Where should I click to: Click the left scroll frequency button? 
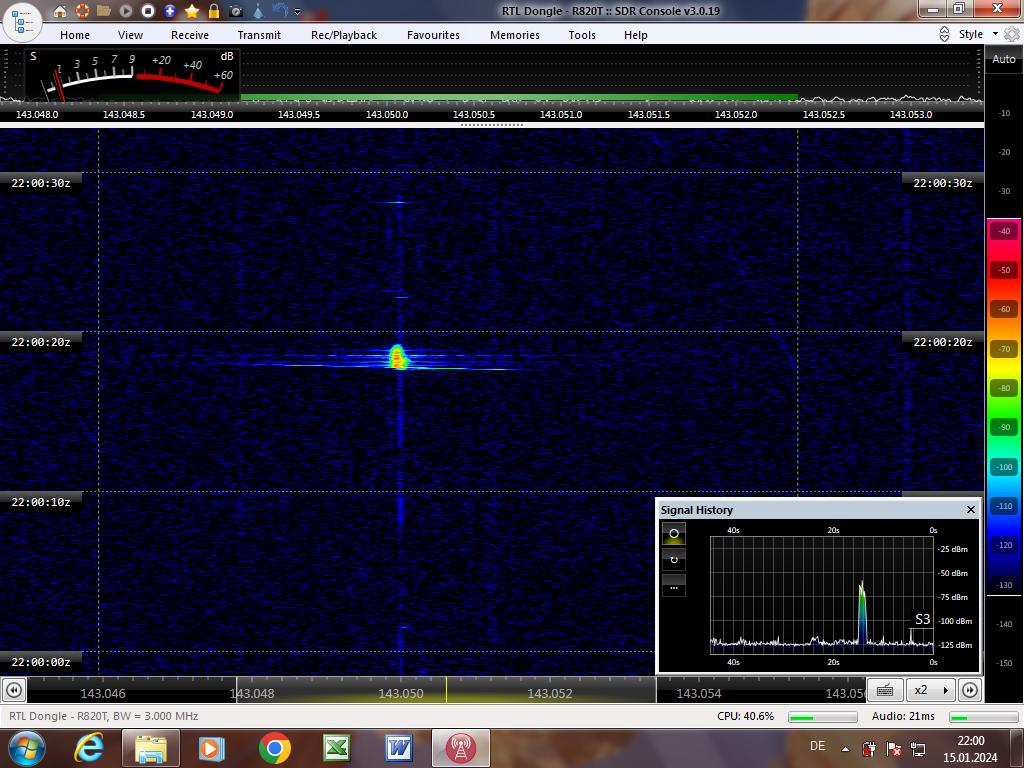(14, 690)
